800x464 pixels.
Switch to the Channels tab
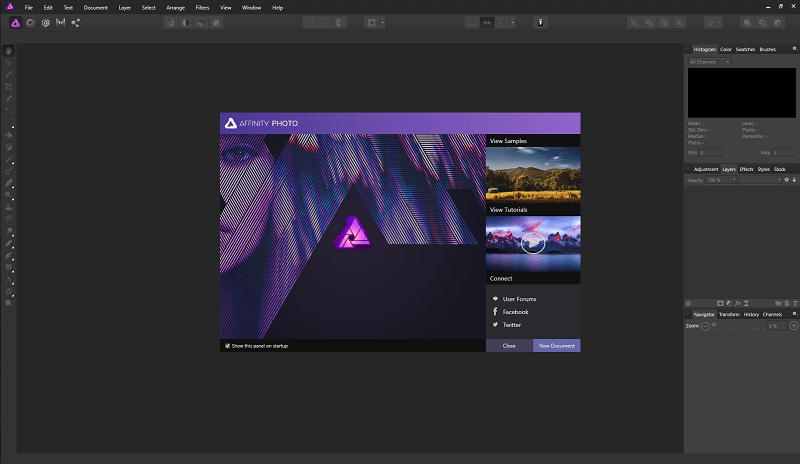tap(772, 314)
